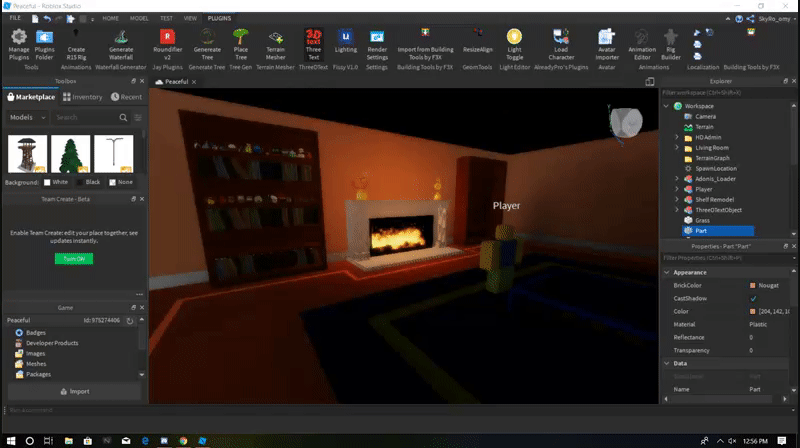The width and height of the screenshot is (800, 448).
Task: Expand the HD Admin folder
Action: point(677,137)
